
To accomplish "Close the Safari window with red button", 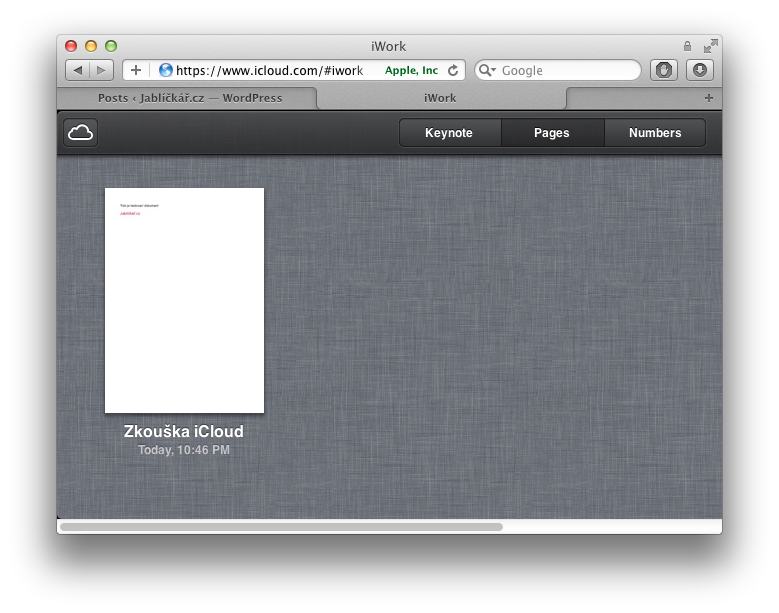I will [71, 46].
